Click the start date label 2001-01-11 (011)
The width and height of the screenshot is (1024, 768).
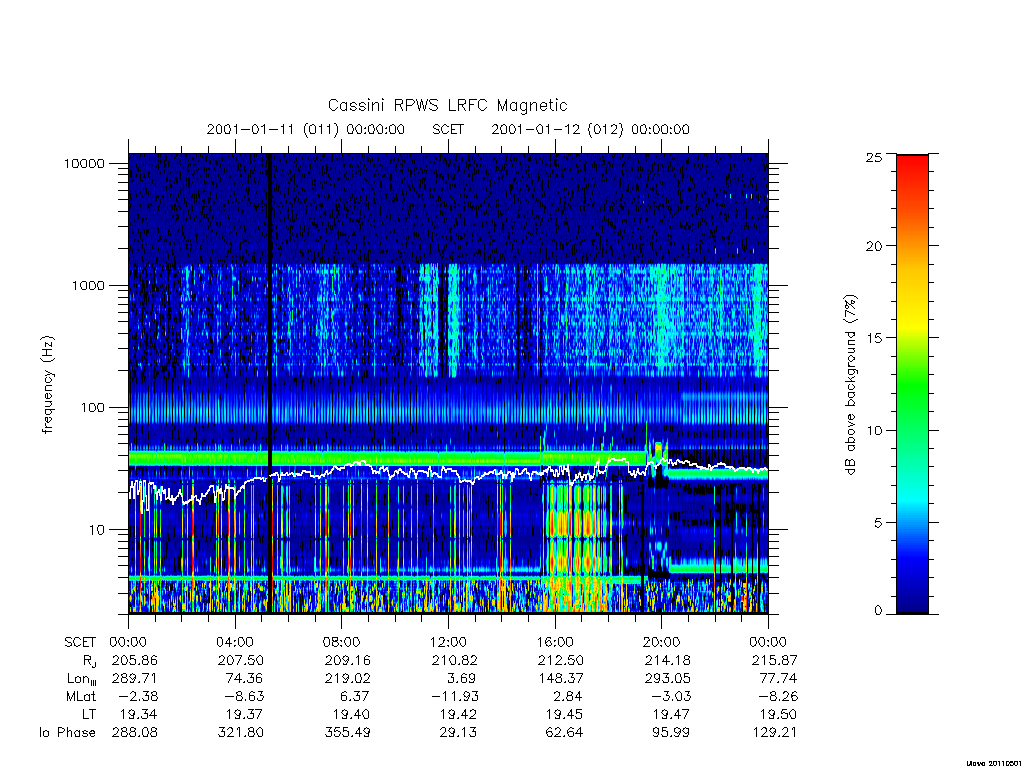[x=272, y=129]
